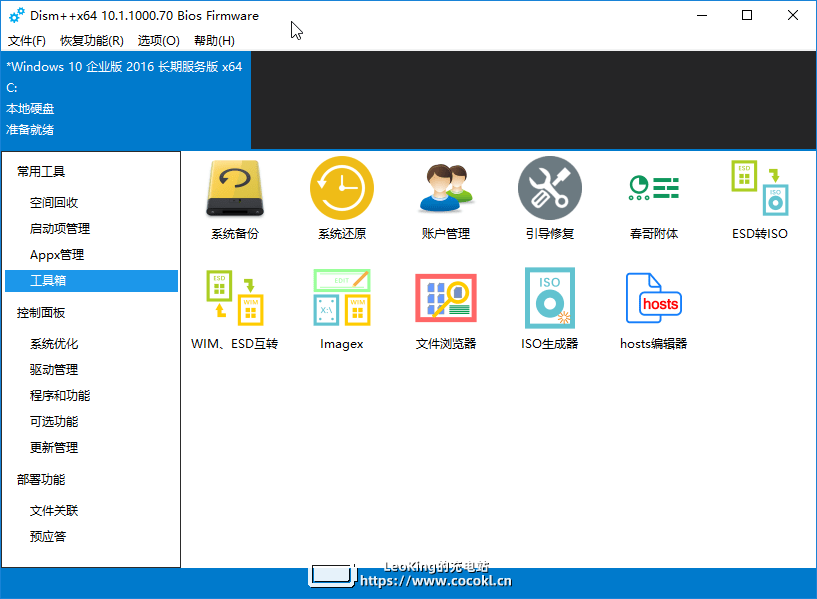This screenshot has height=599, width=817.
Task: Maximize the Dism++ window
Action: click(747, 16)
